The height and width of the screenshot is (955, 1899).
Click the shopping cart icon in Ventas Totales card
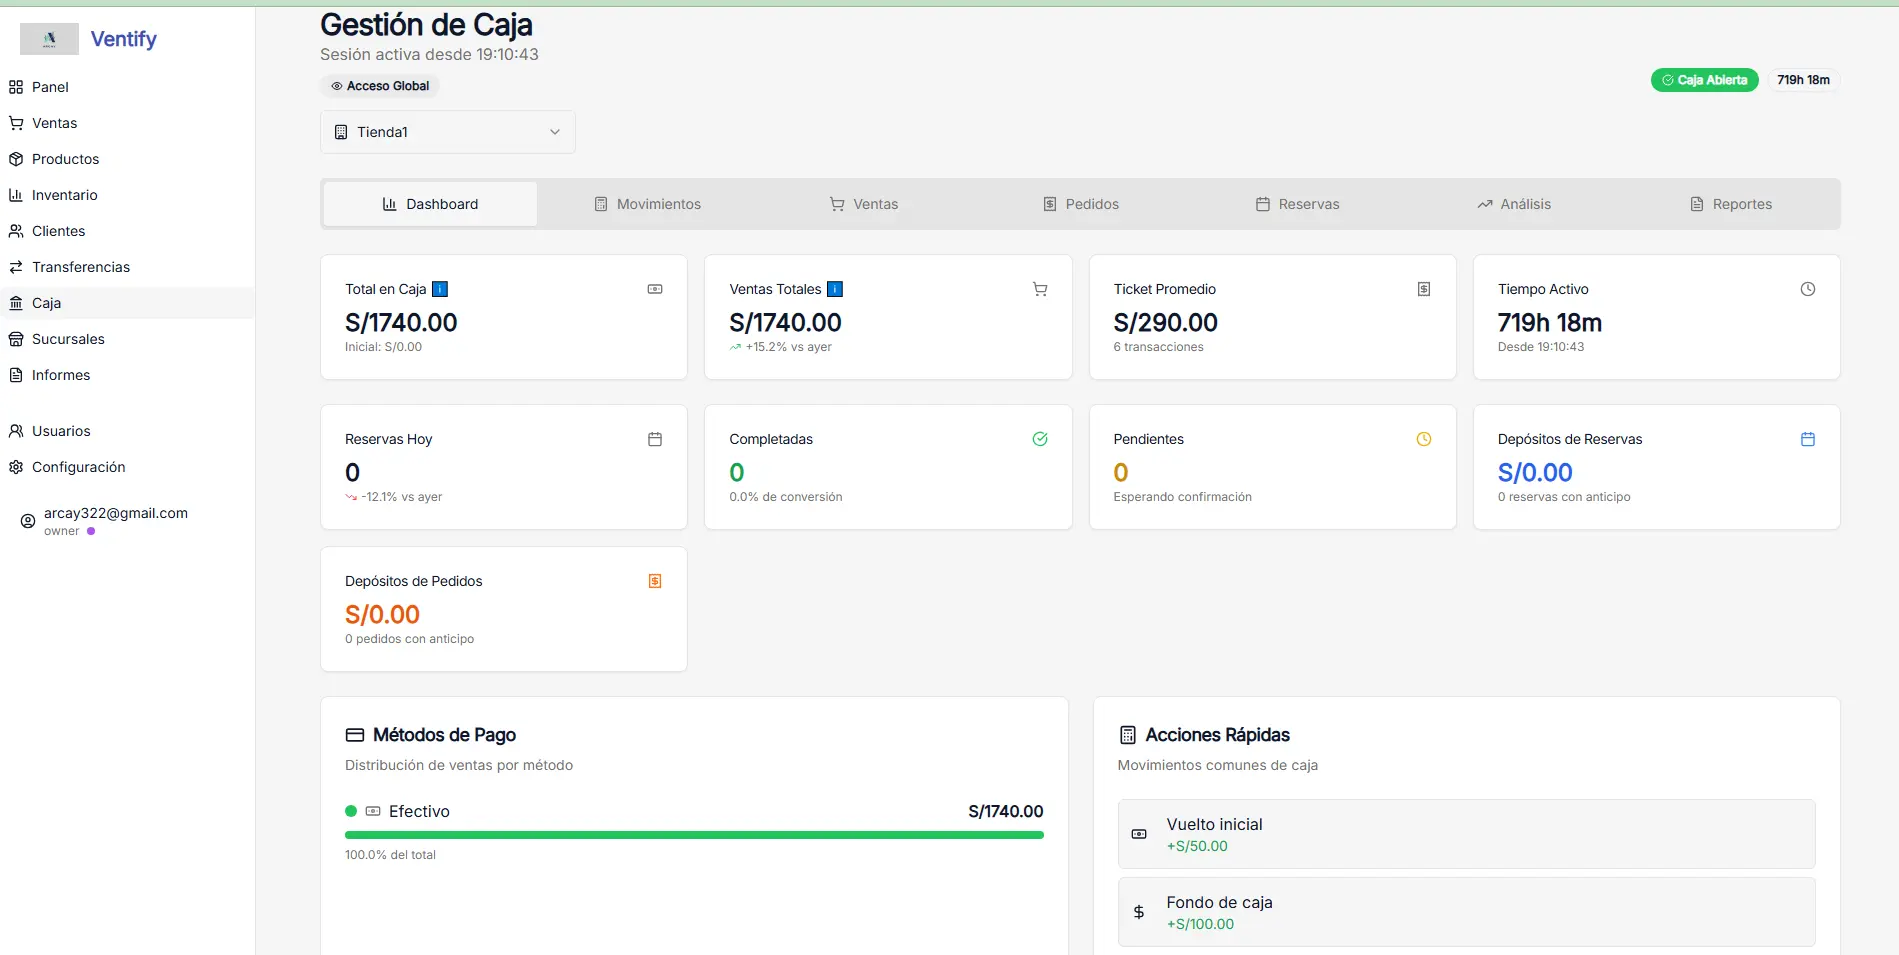coord(1039,289)
